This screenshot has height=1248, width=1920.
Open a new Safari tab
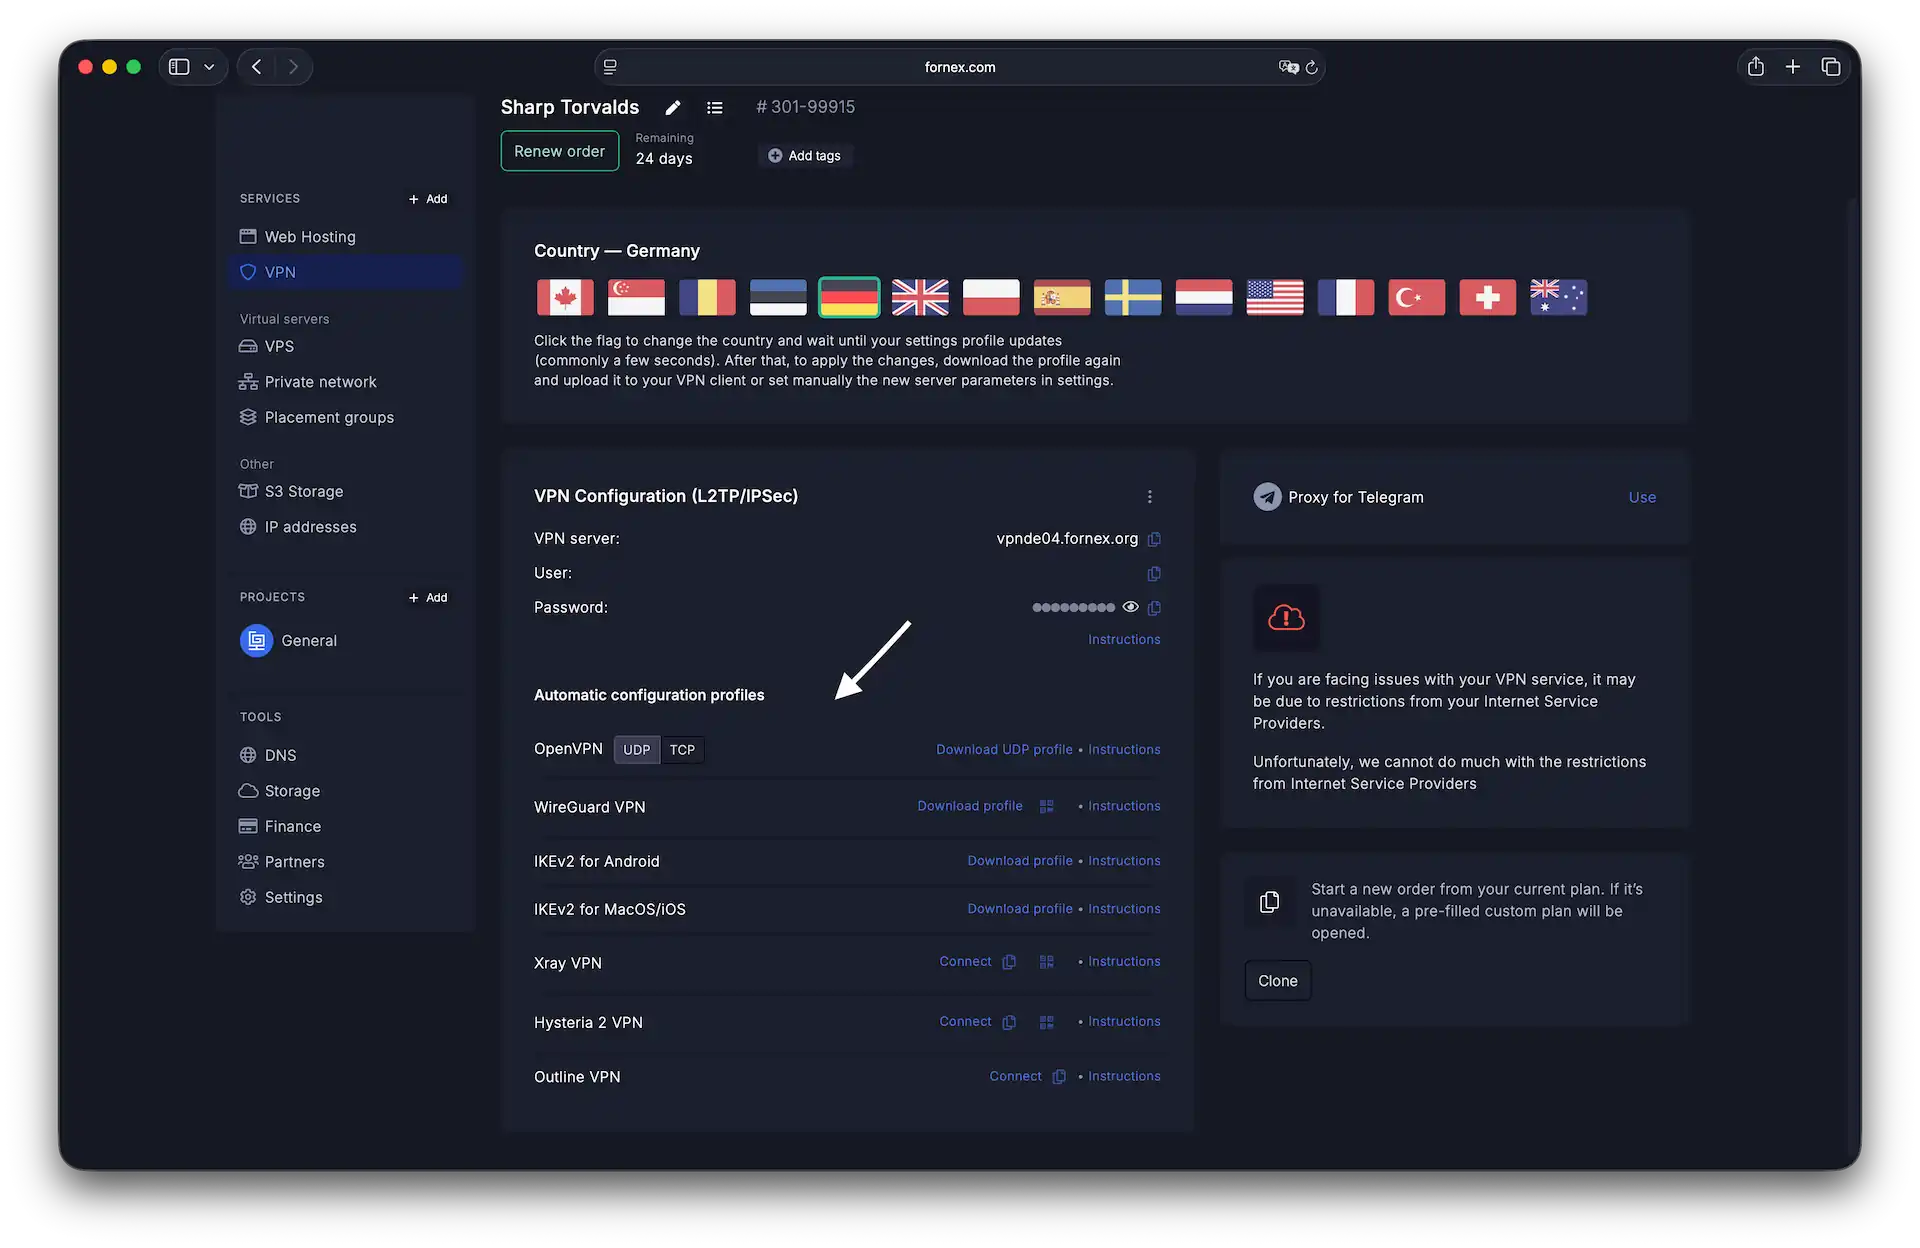tap(1793, 67)
